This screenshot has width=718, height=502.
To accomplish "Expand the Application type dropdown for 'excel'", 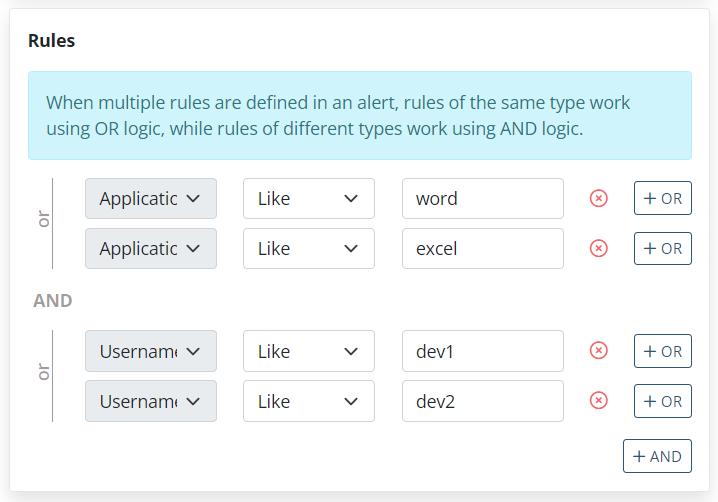I will (151, 249).
